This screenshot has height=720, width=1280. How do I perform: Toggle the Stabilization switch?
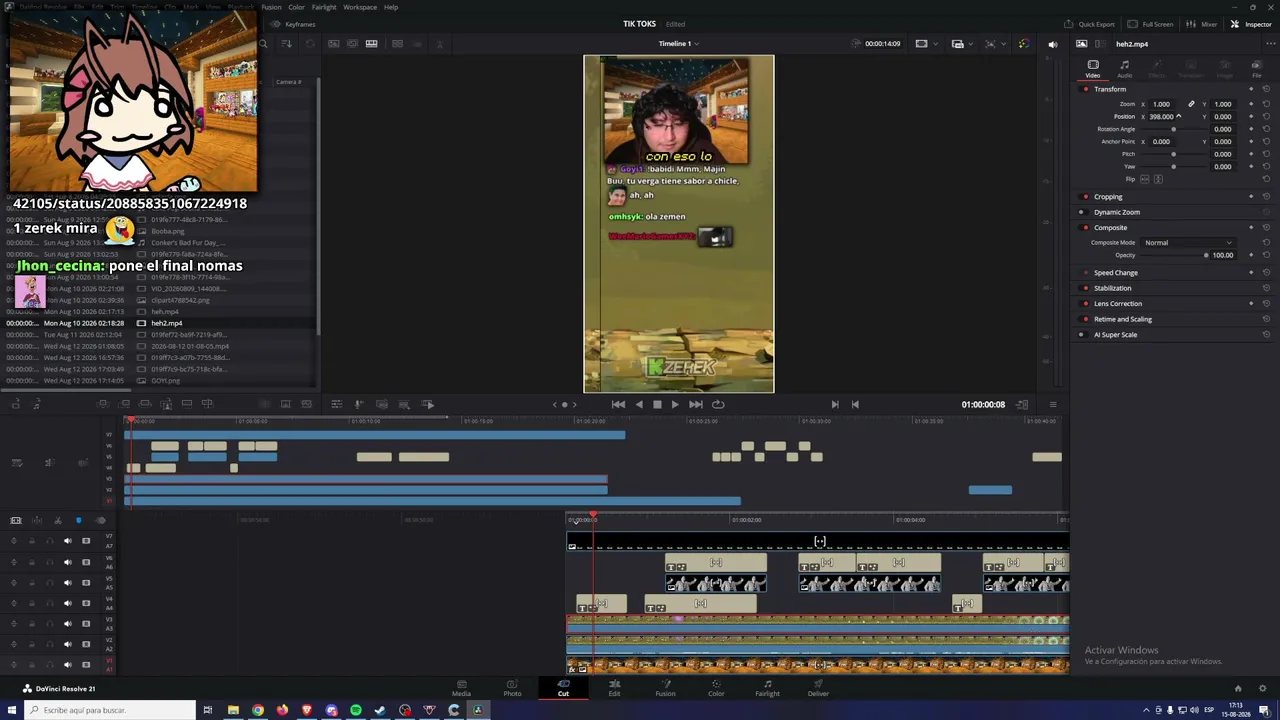pyautogui.click(x=1086, y=288)
